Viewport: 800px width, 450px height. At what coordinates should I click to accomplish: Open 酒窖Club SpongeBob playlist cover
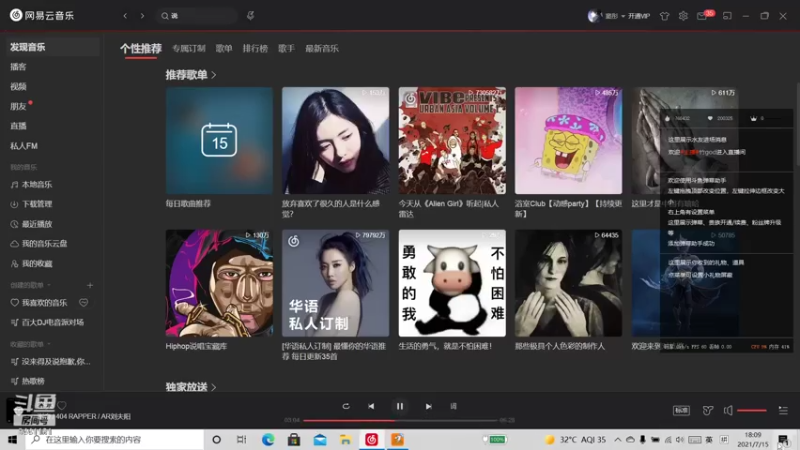pos(568,140)
